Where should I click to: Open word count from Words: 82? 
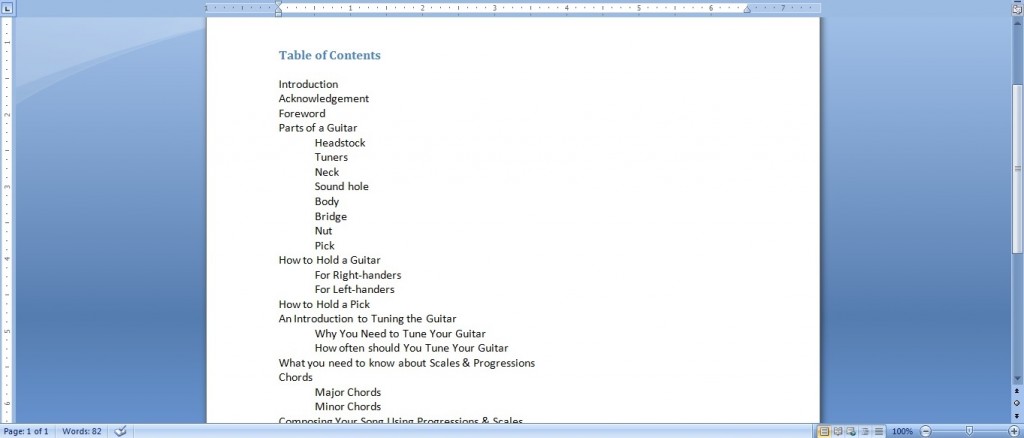83,431
